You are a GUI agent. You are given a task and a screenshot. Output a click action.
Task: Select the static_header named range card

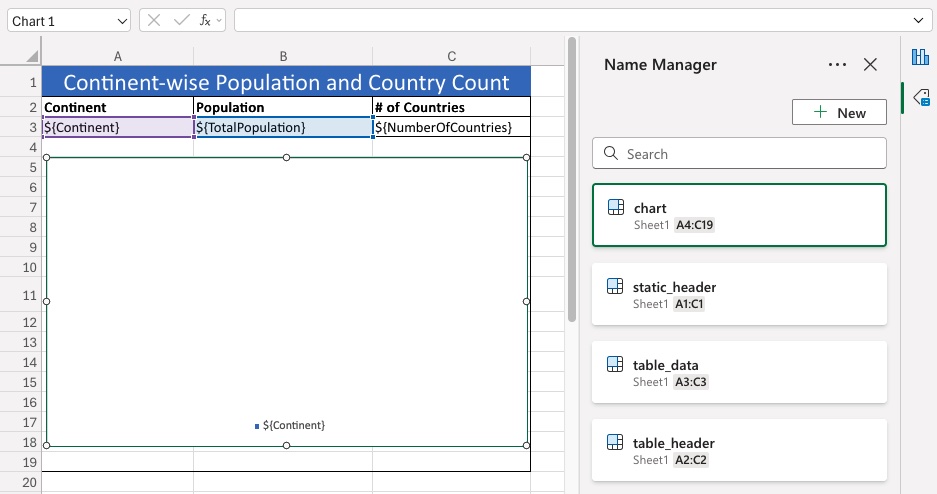coord(739,294)
